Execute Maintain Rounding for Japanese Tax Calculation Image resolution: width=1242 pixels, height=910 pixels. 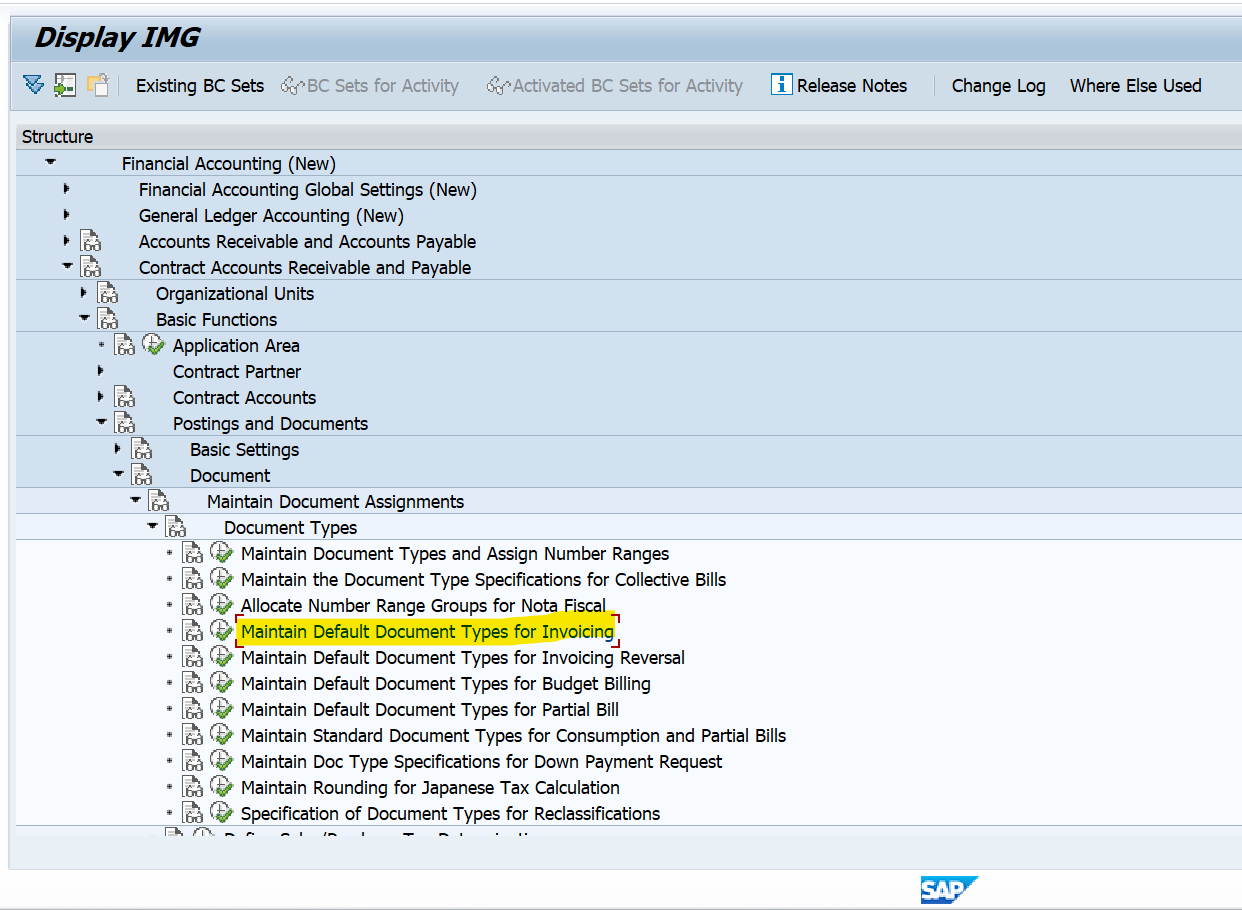point(222,787)
